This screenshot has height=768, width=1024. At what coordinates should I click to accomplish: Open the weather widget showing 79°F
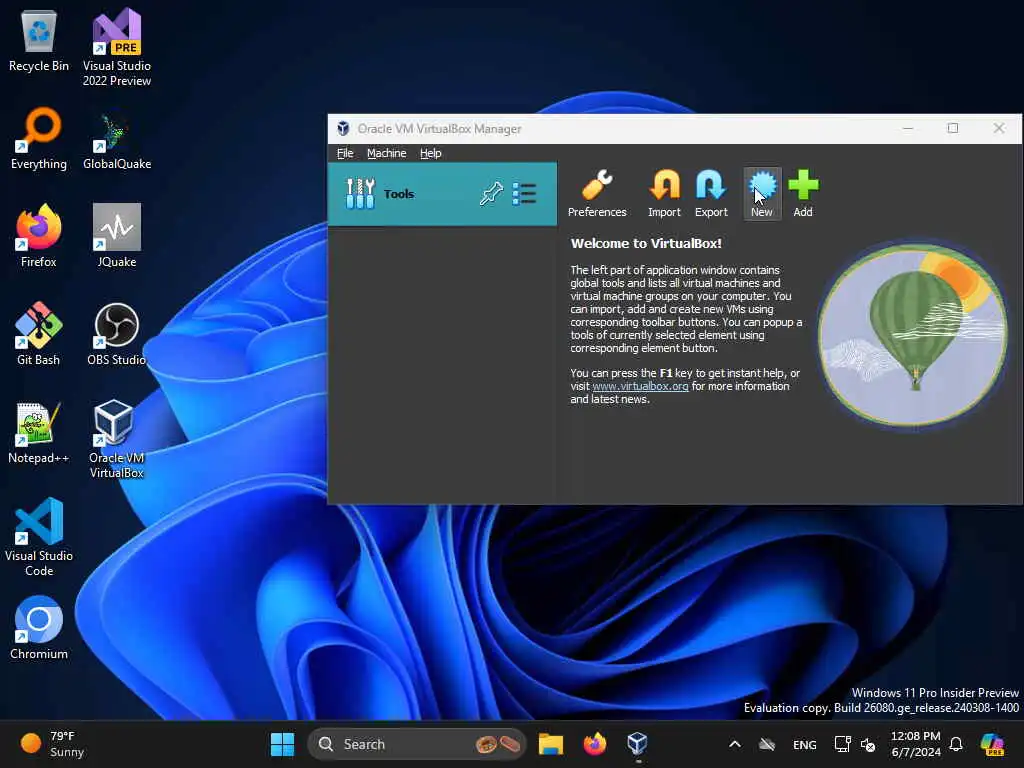53,744
